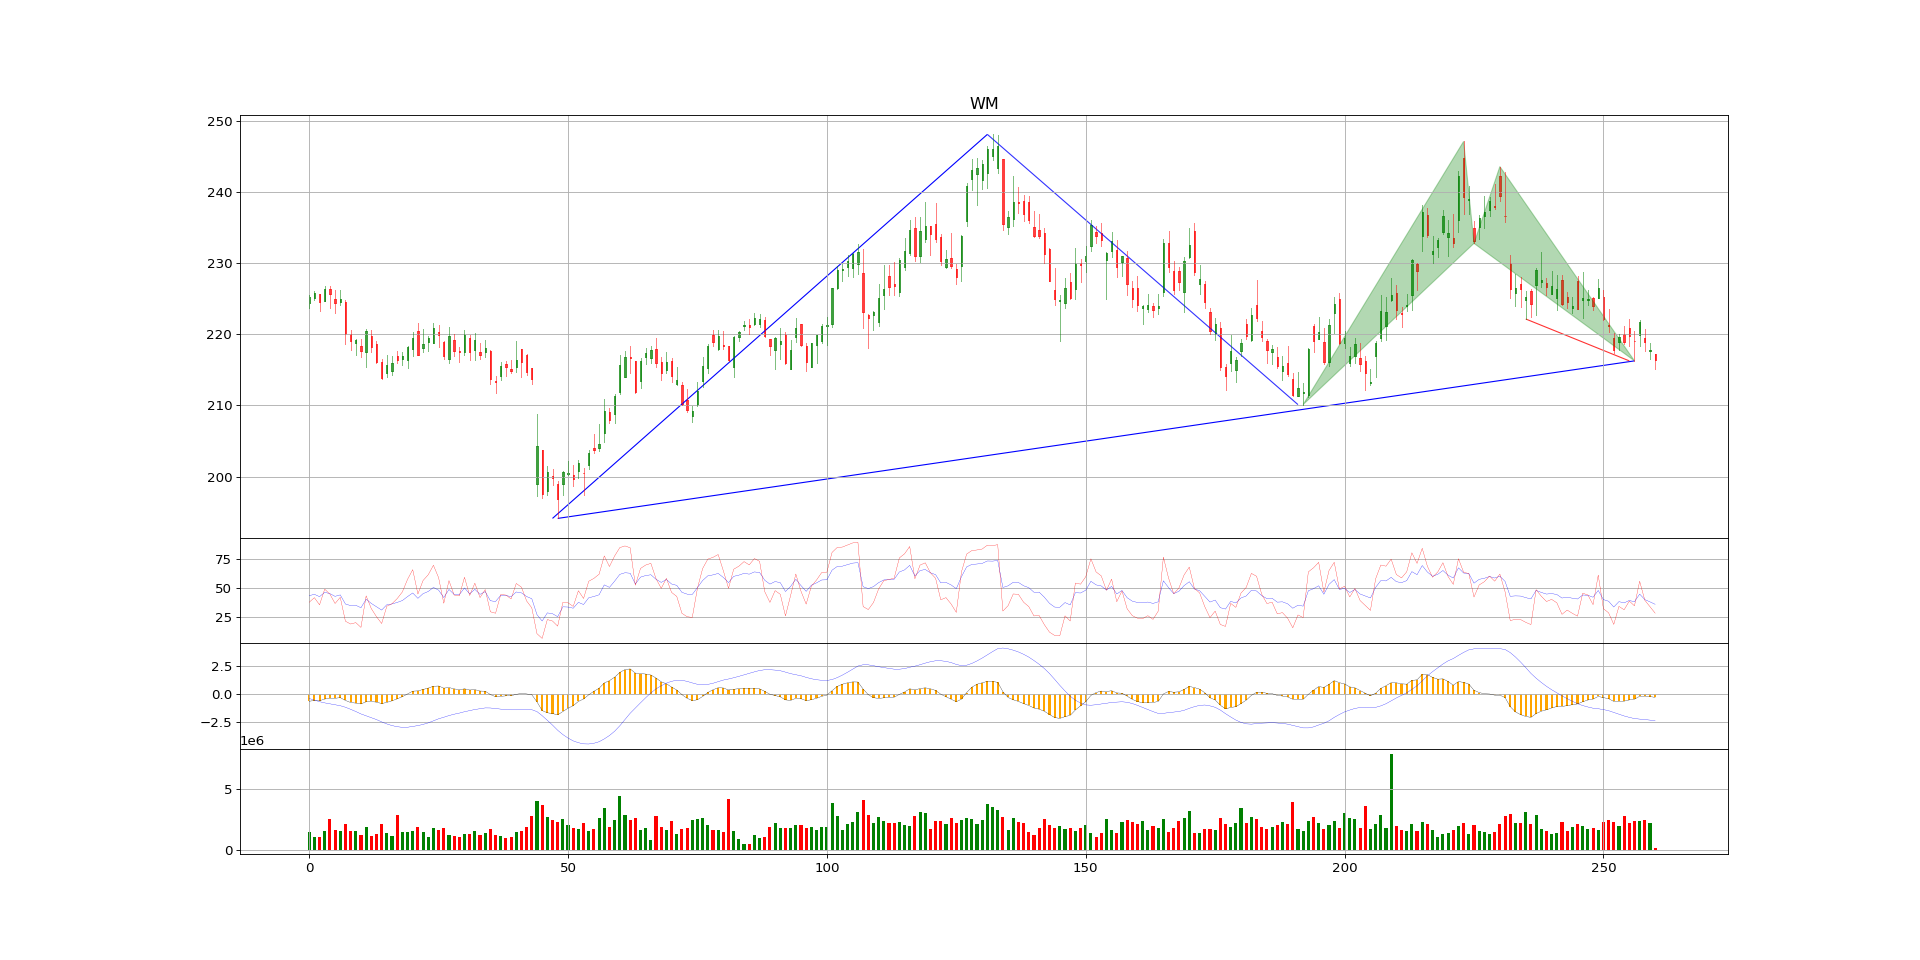Click the short red trendline near 220
Image resolution: width=1920 pixels, height=960 pixels.
pos(1580,340)
